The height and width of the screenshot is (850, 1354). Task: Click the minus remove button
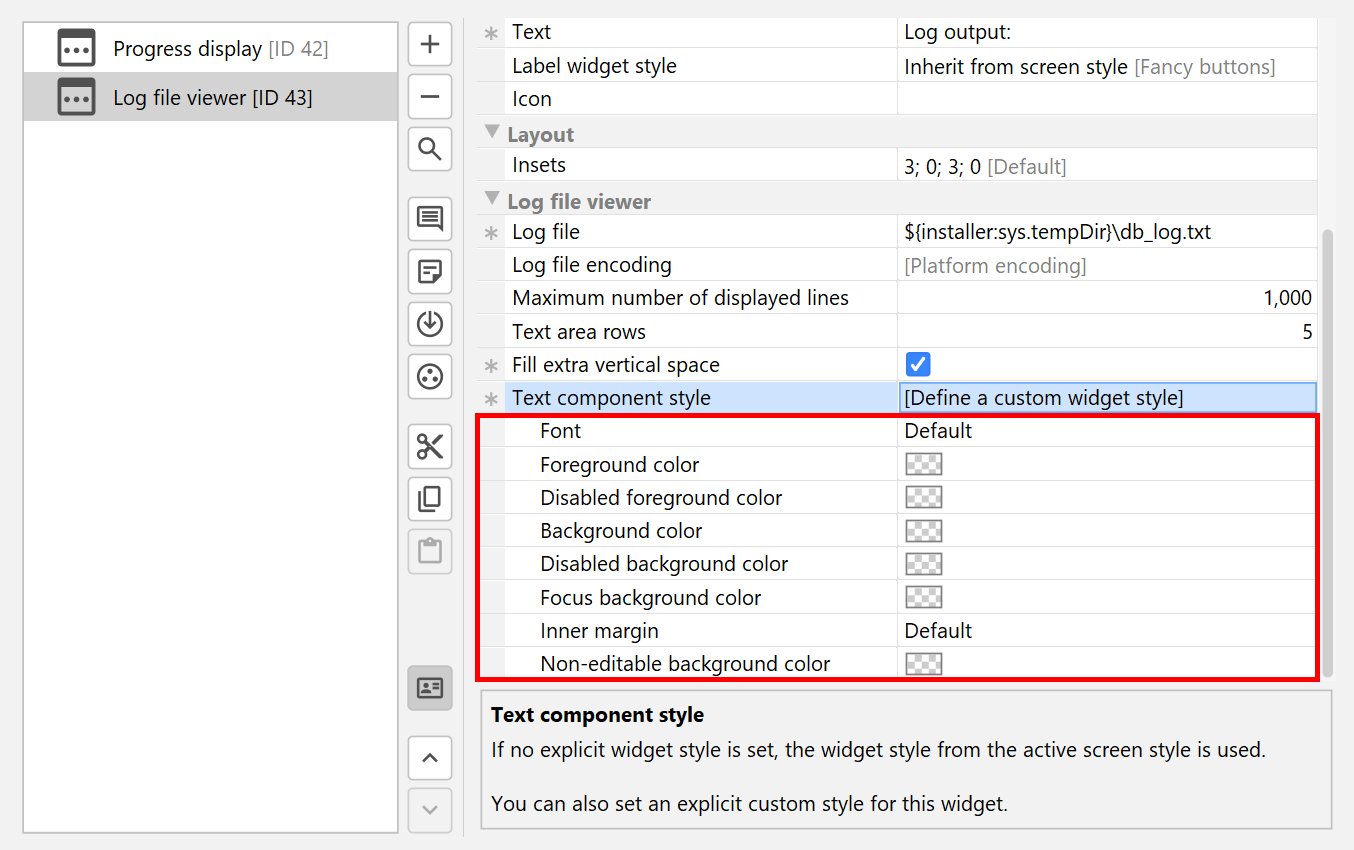click(430, 97)
